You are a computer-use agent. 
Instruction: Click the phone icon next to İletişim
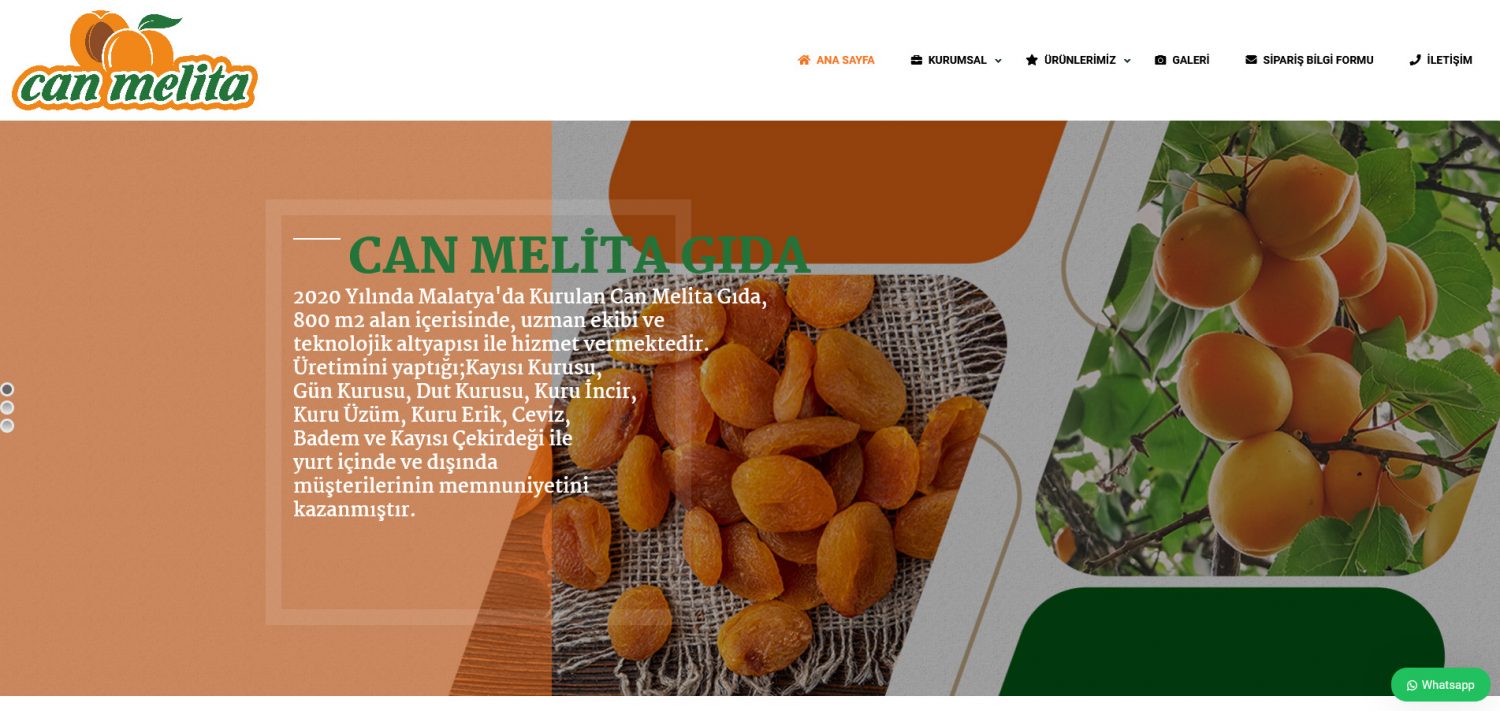(x=1415, y=60)
